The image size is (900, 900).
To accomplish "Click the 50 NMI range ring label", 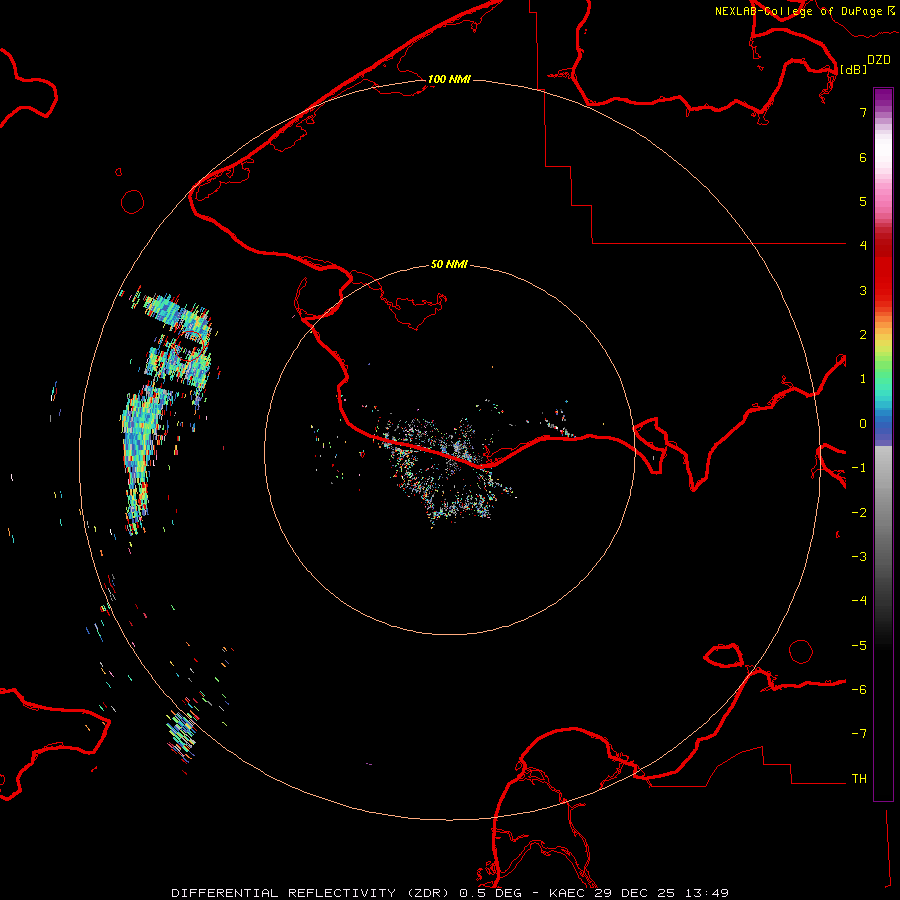I will tap(449, 264).
